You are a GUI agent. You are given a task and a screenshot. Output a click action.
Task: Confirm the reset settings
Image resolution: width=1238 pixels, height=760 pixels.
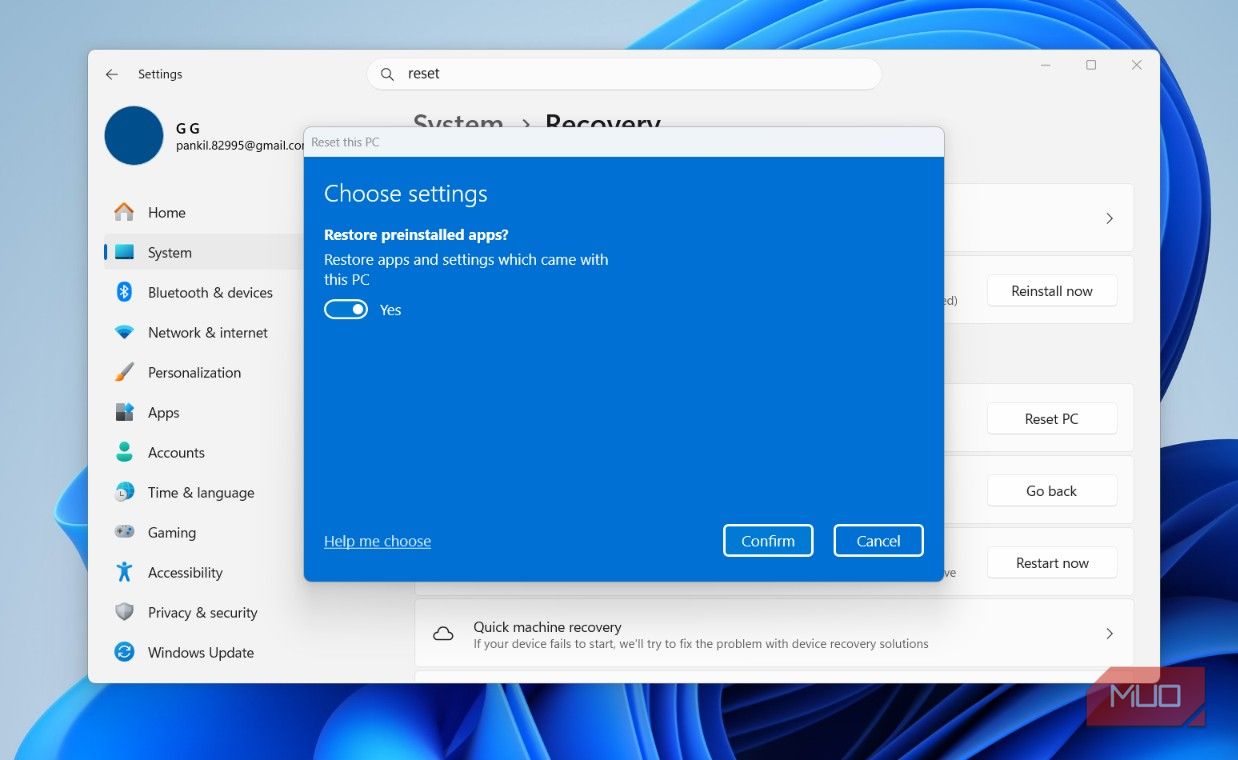(768, 541)
